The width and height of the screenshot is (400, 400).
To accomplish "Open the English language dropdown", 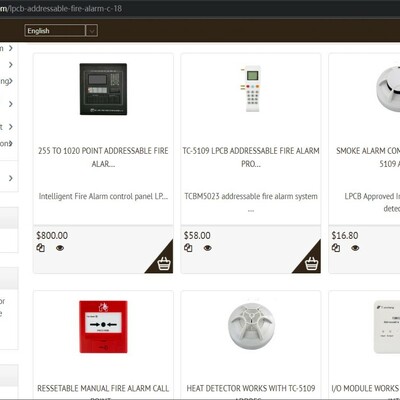I will point(61,31).
